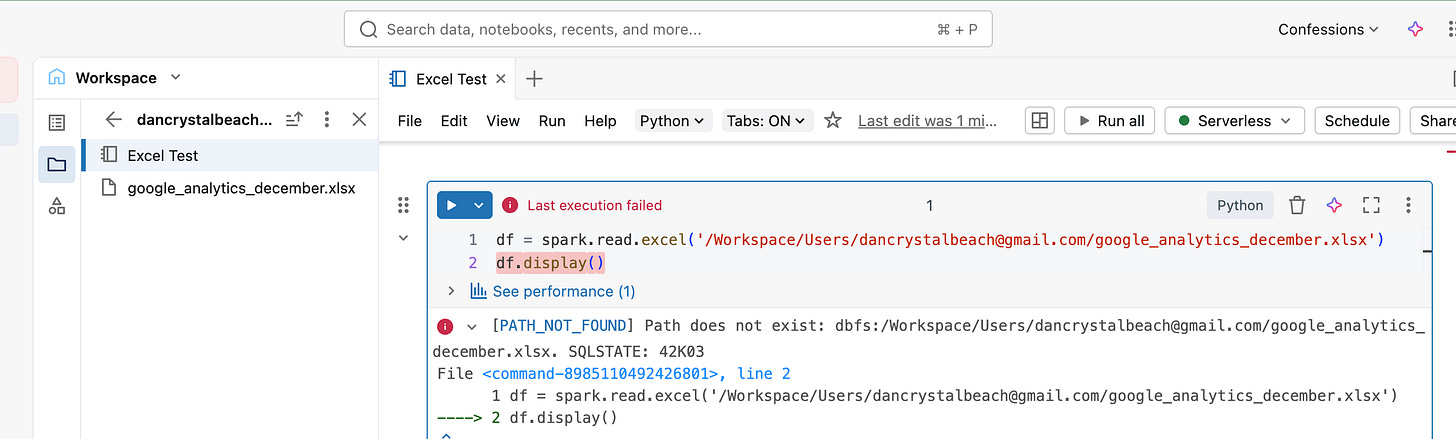
Task: Open the Assistant sparkle icon in top bar
Action: [1415, 29]
